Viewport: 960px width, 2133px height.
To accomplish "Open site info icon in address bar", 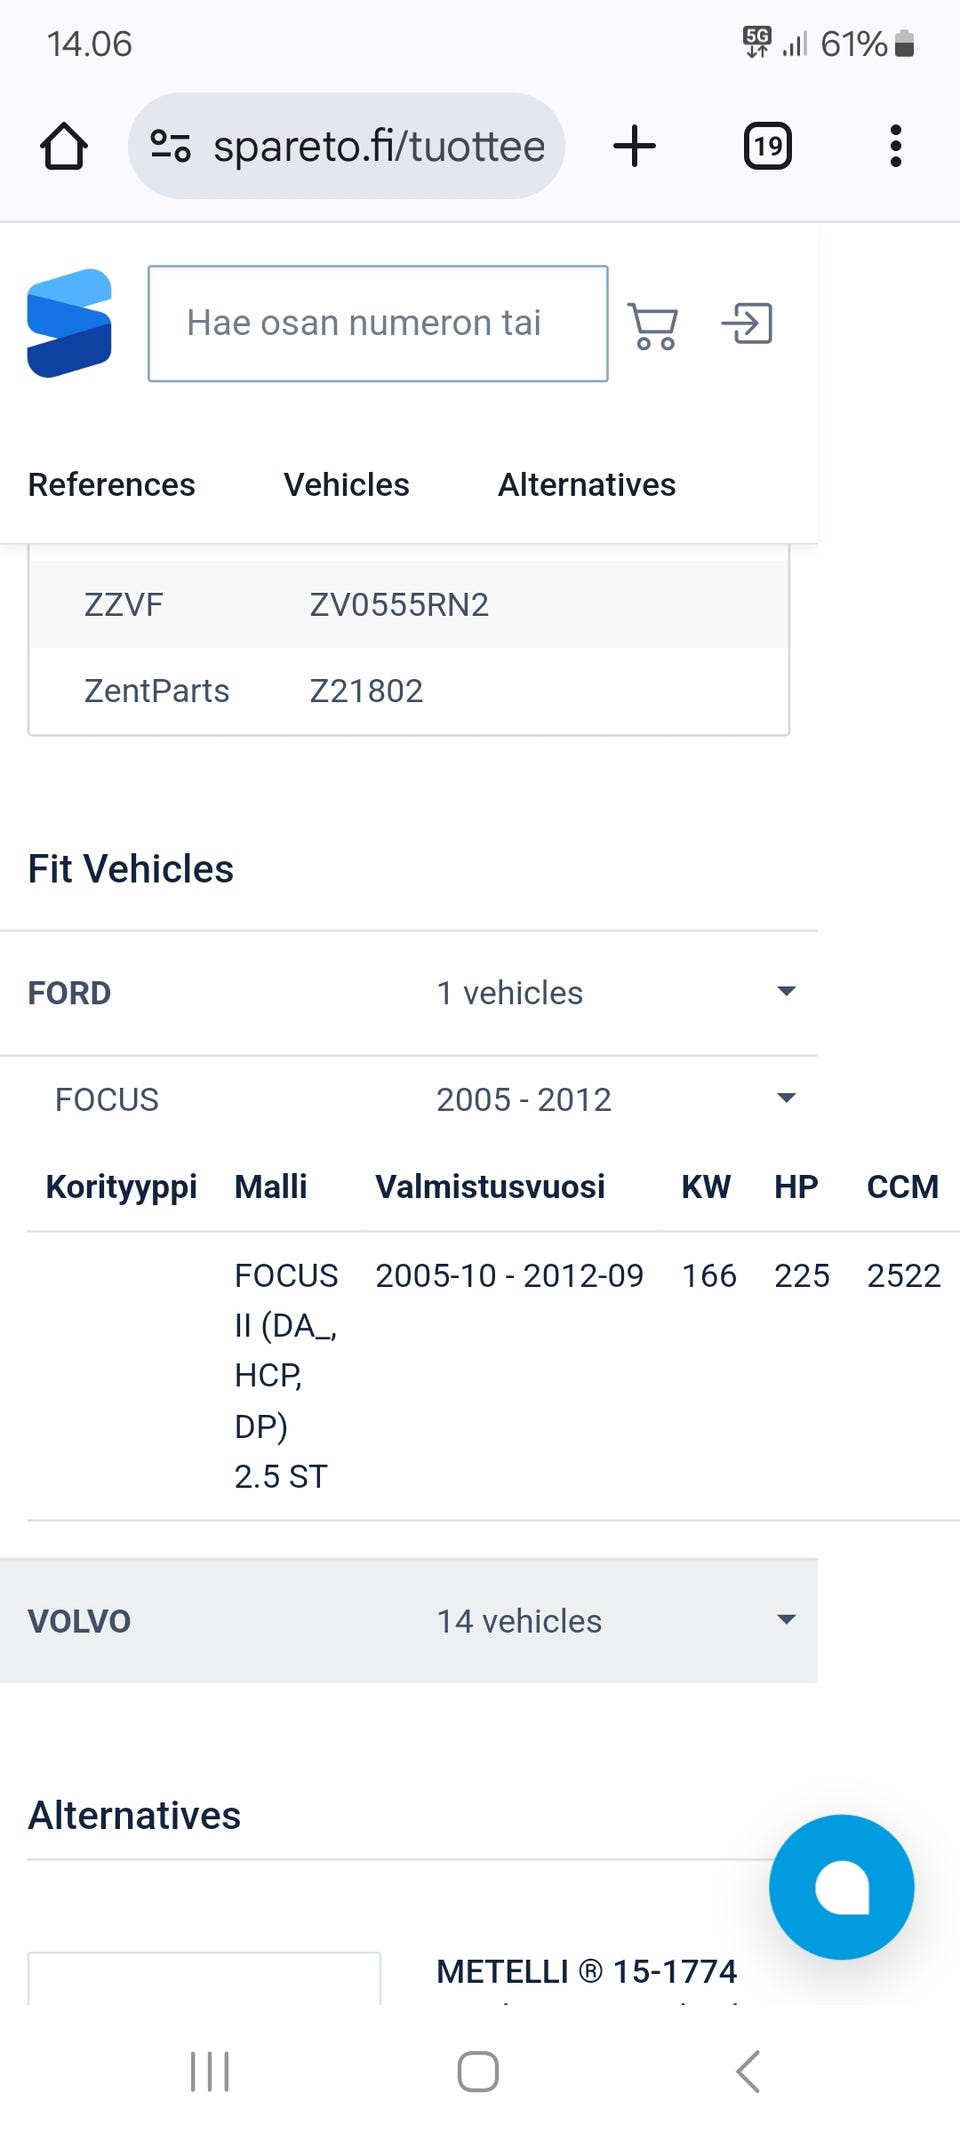I will click(x=170, y=146).
